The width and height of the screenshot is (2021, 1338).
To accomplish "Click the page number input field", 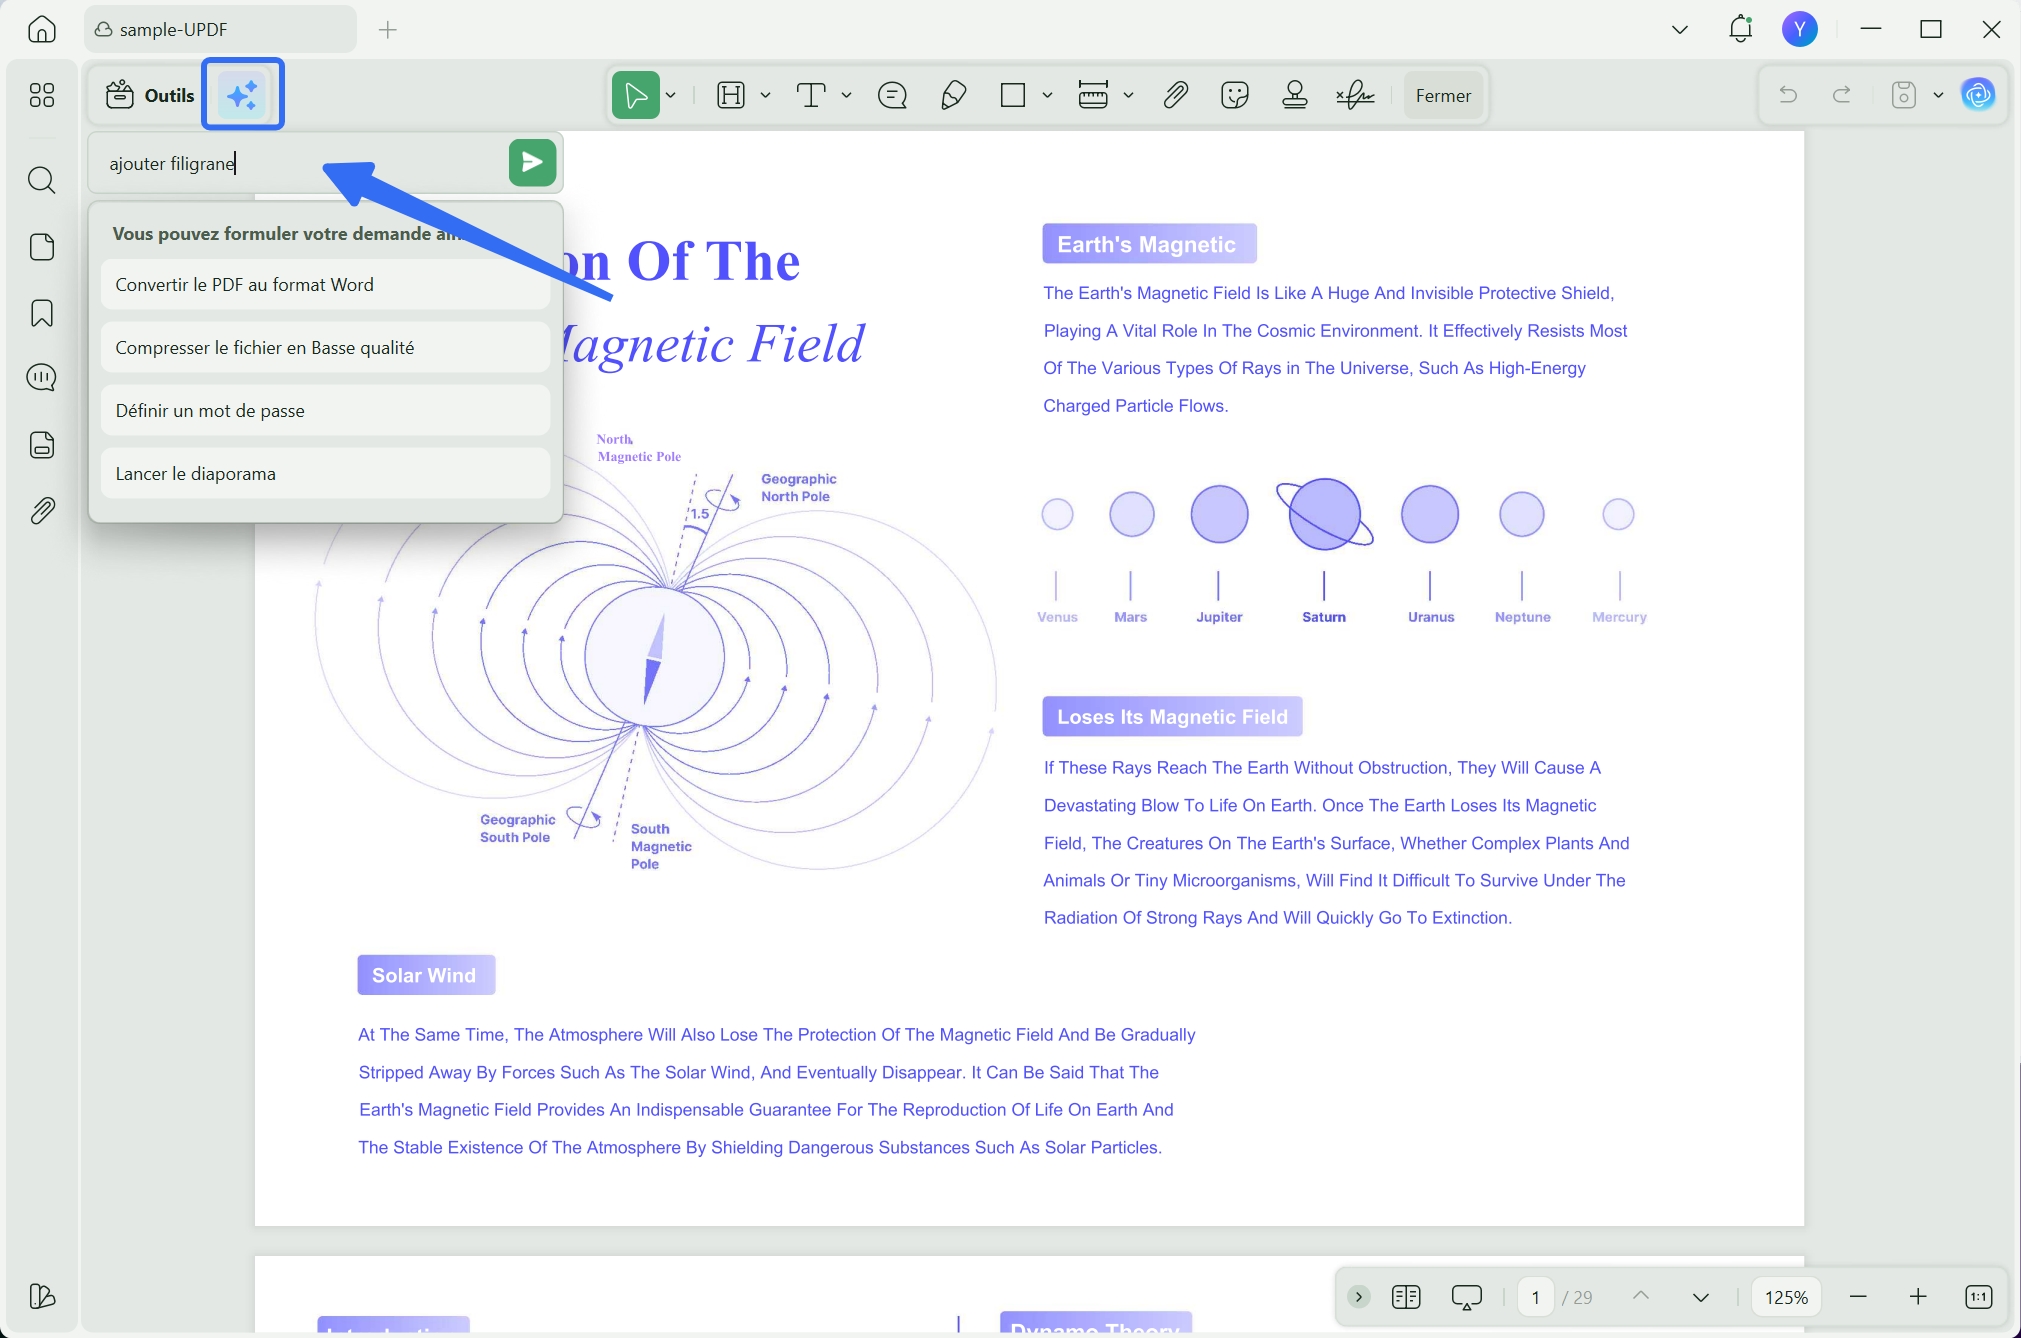I will pos(1535,1297).
